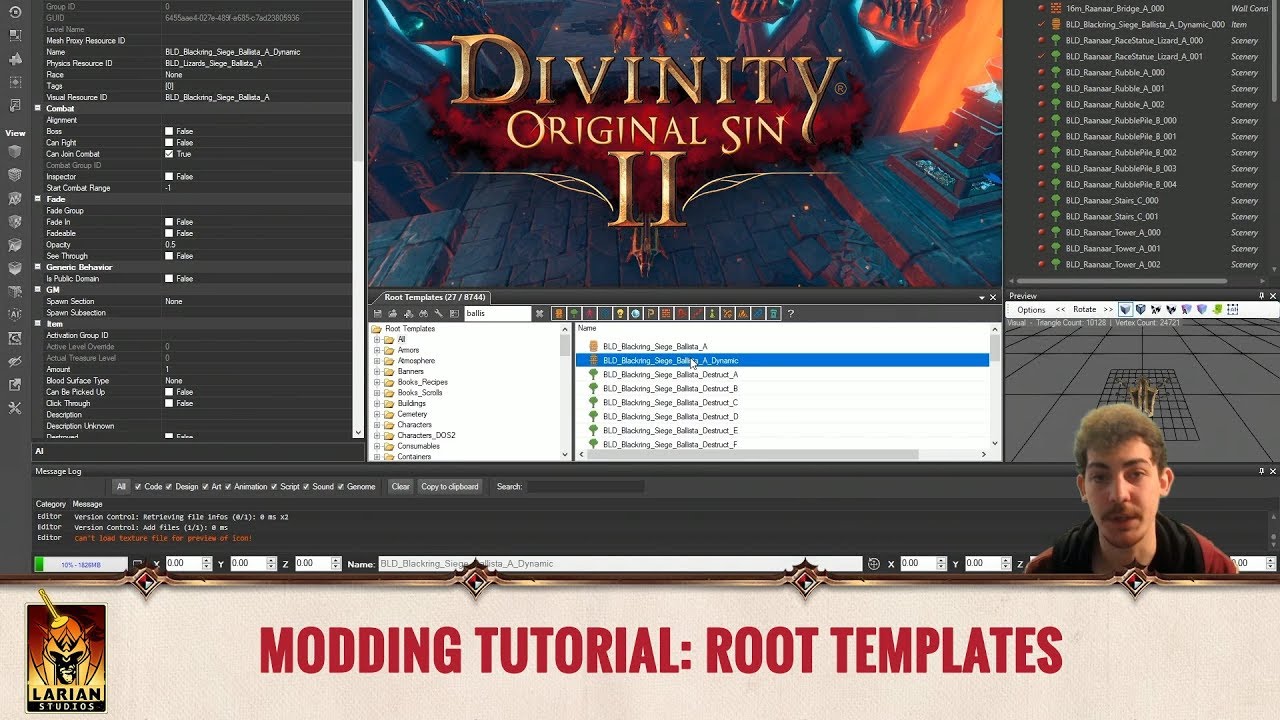This screenshot has width=1280, height=720.
Task: Toggle the item barrel filter icon
Action: click(560, 314)
